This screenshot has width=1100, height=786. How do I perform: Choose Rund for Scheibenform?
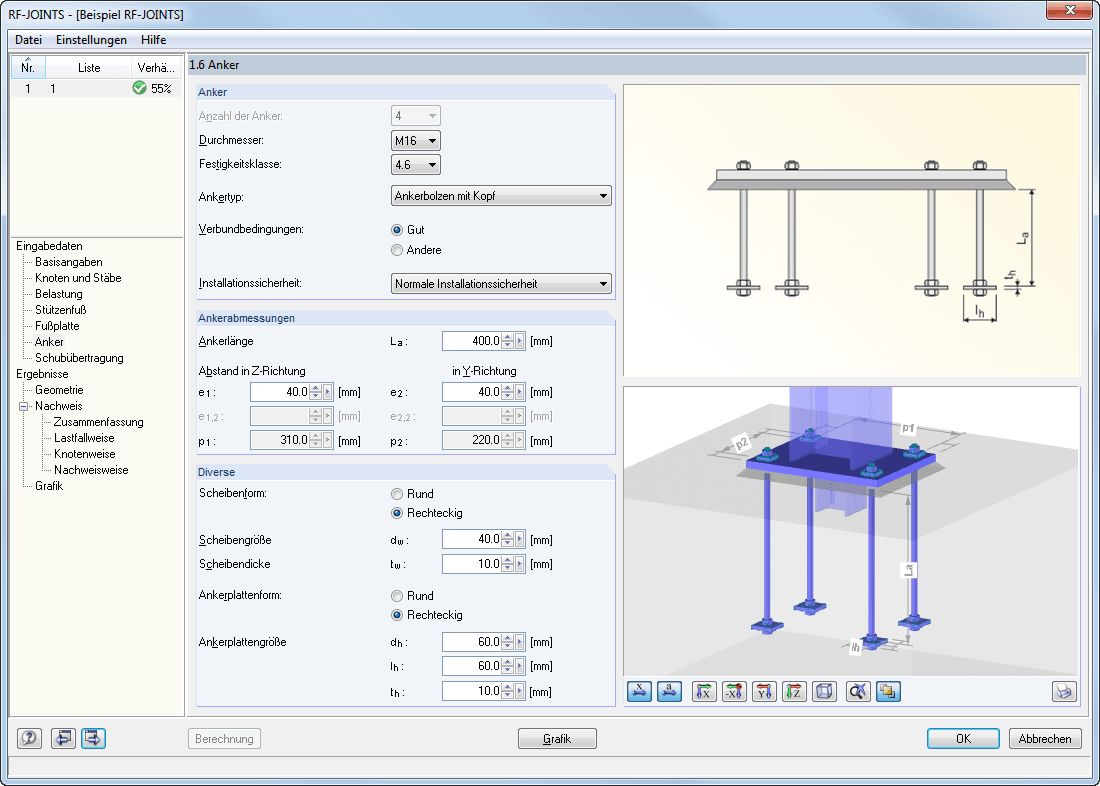coord(397,494)
